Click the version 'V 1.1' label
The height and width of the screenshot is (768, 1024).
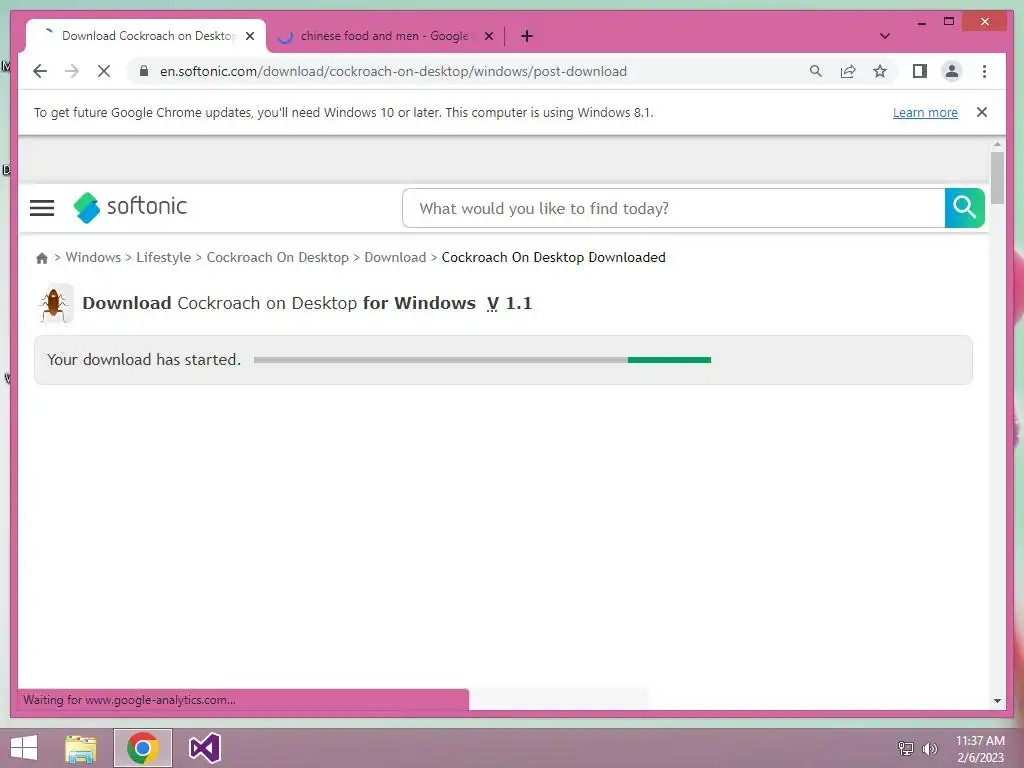click(509, 304)
